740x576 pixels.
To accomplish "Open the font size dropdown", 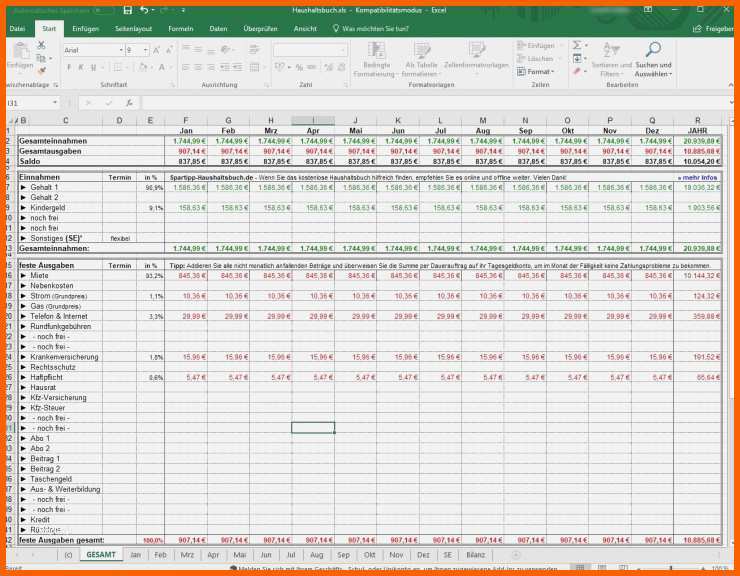I will (146, 50).
